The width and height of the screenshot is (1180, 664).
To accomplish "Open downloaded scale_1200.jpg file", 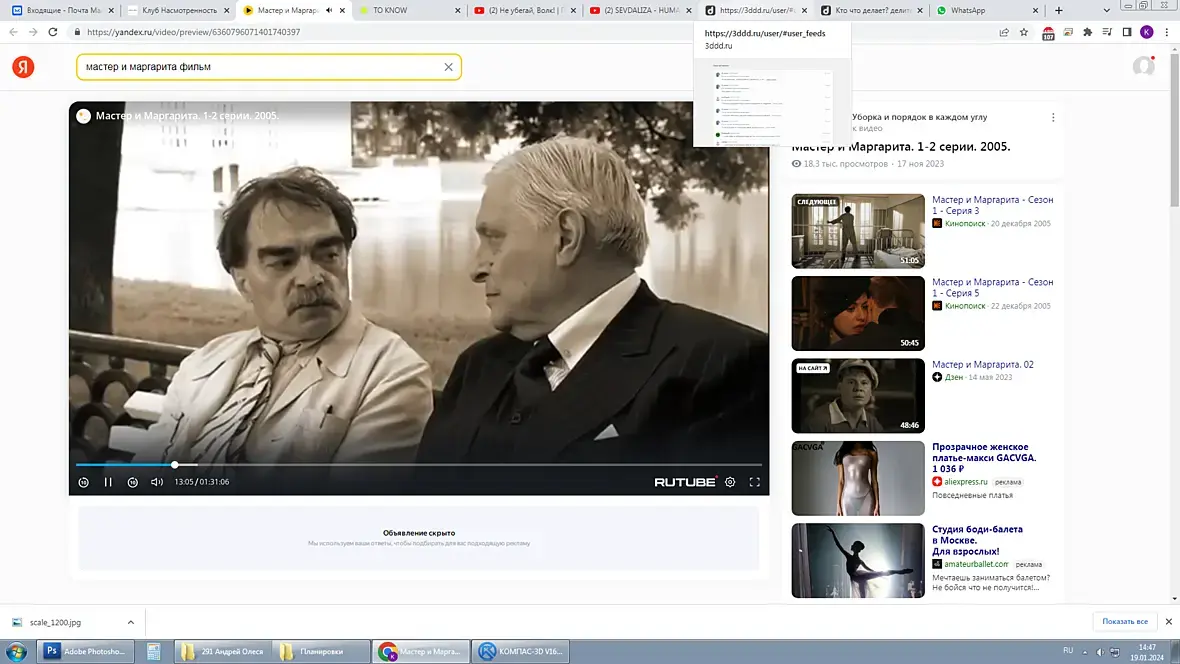I will [54, 623].
